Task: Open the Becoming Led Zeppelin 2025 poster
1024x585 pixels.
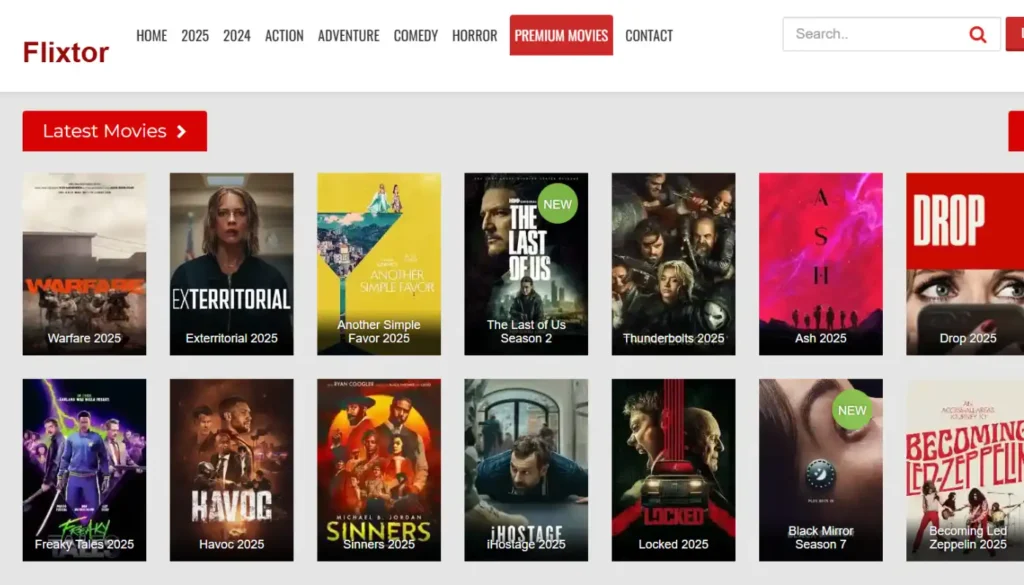Action: [965, 470]
